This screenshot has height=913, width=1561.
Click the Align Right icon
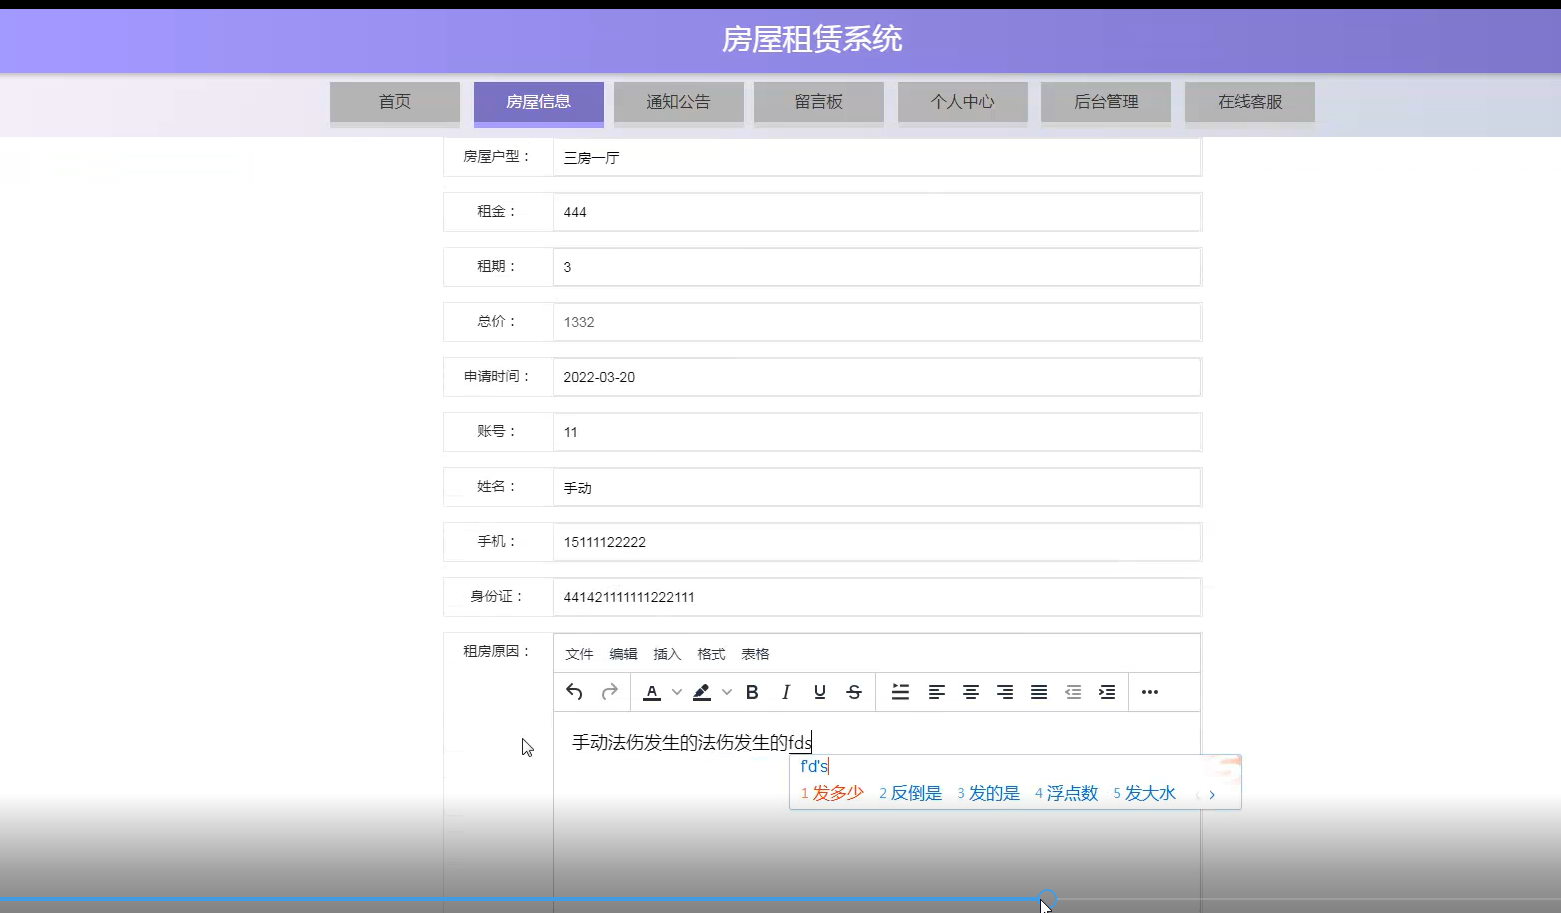tap(1005, 691)
